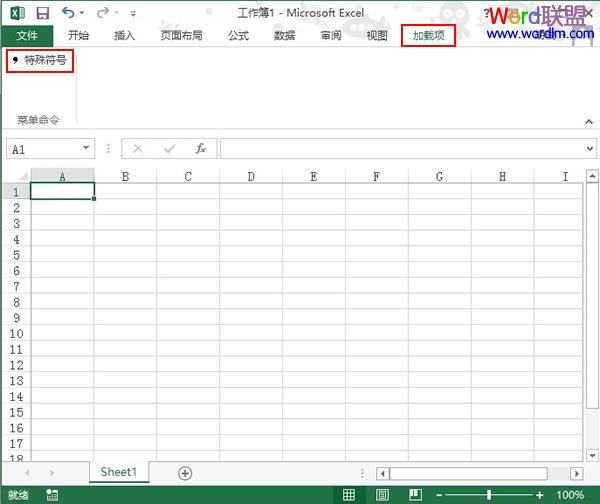600x504 pixels.
Task: Open the Name Box dropdown arrow
Action: 87,149
